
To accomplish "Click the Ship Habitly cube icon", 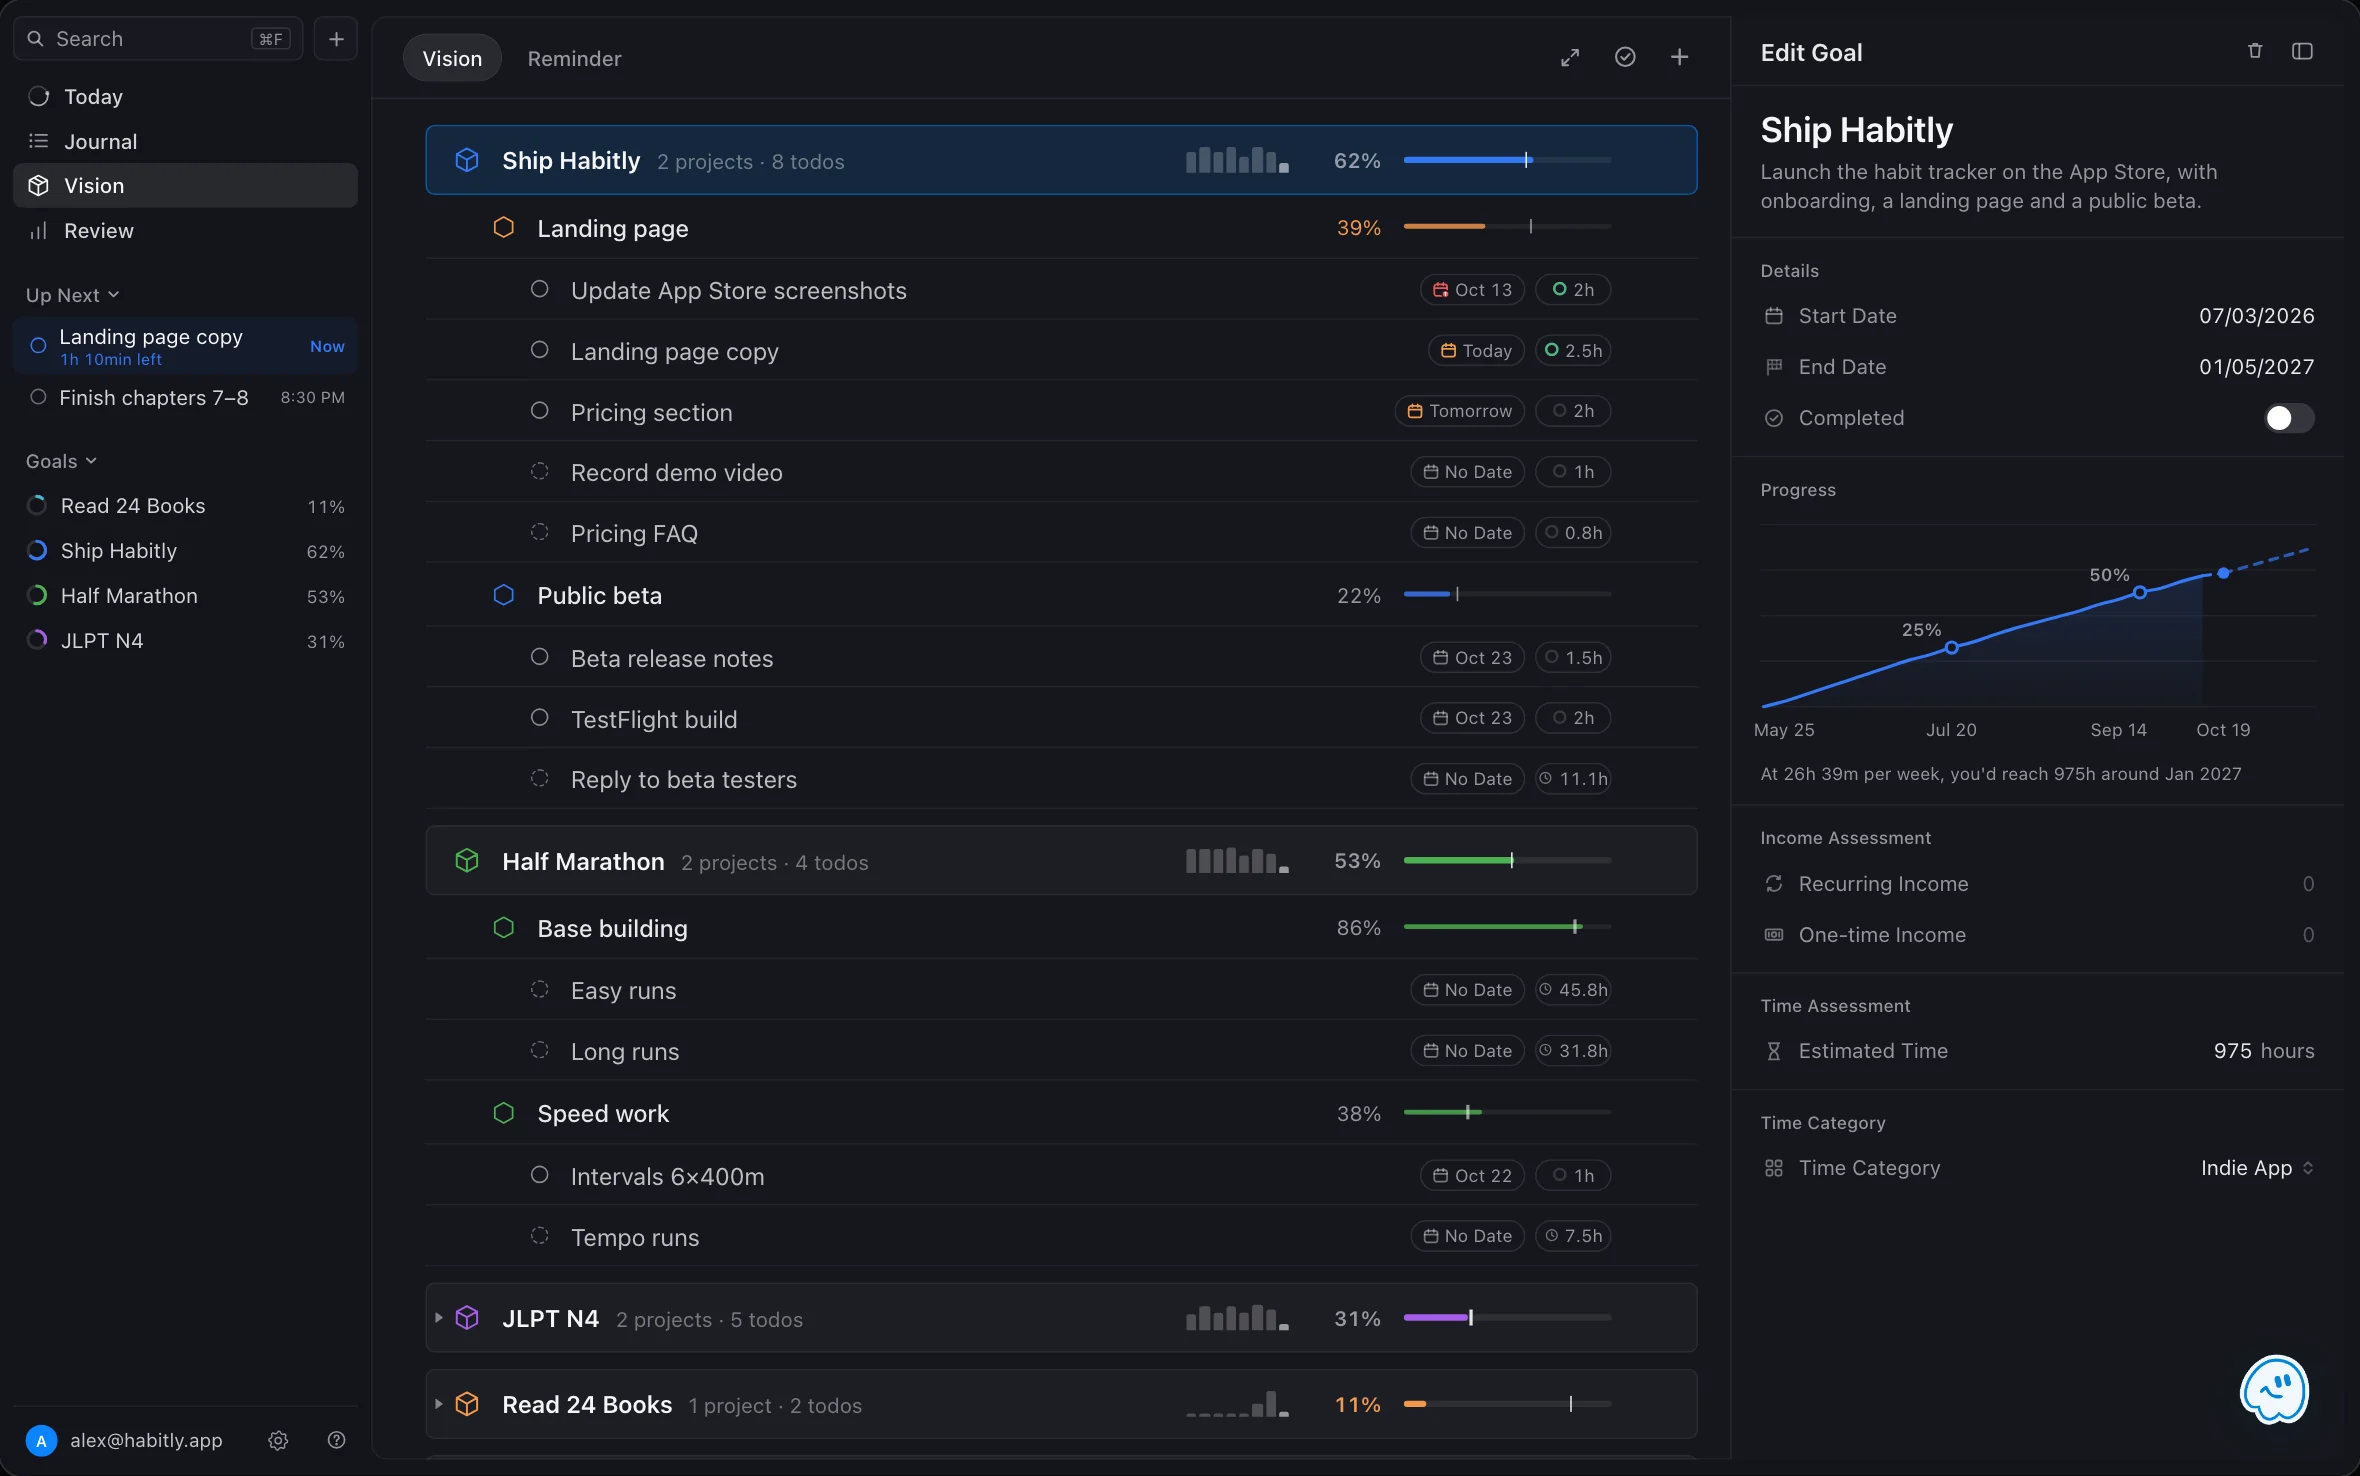I will pos(467,160).
